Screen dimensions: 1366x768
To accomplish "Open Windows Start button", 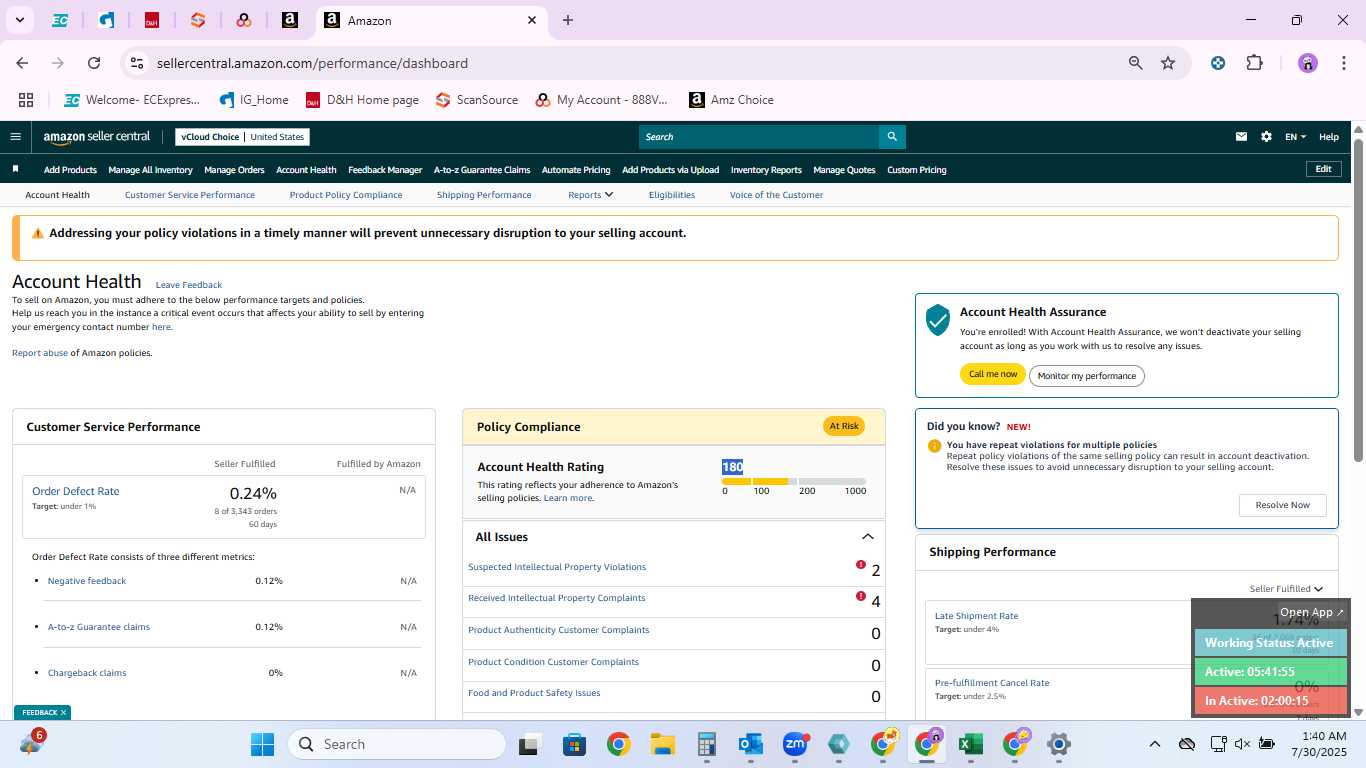I will tap(262, 744).
